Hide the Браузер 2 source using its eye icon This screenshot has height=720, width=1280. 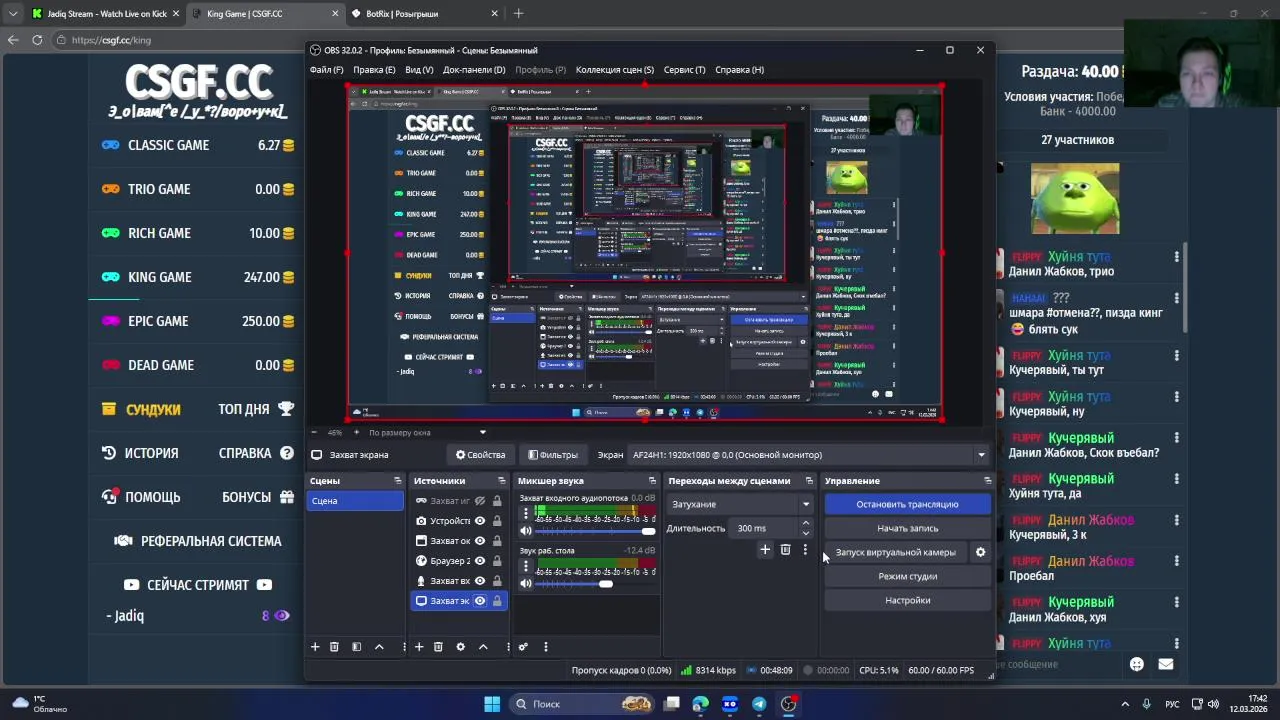pyautogui.click(x=480, y=561)
